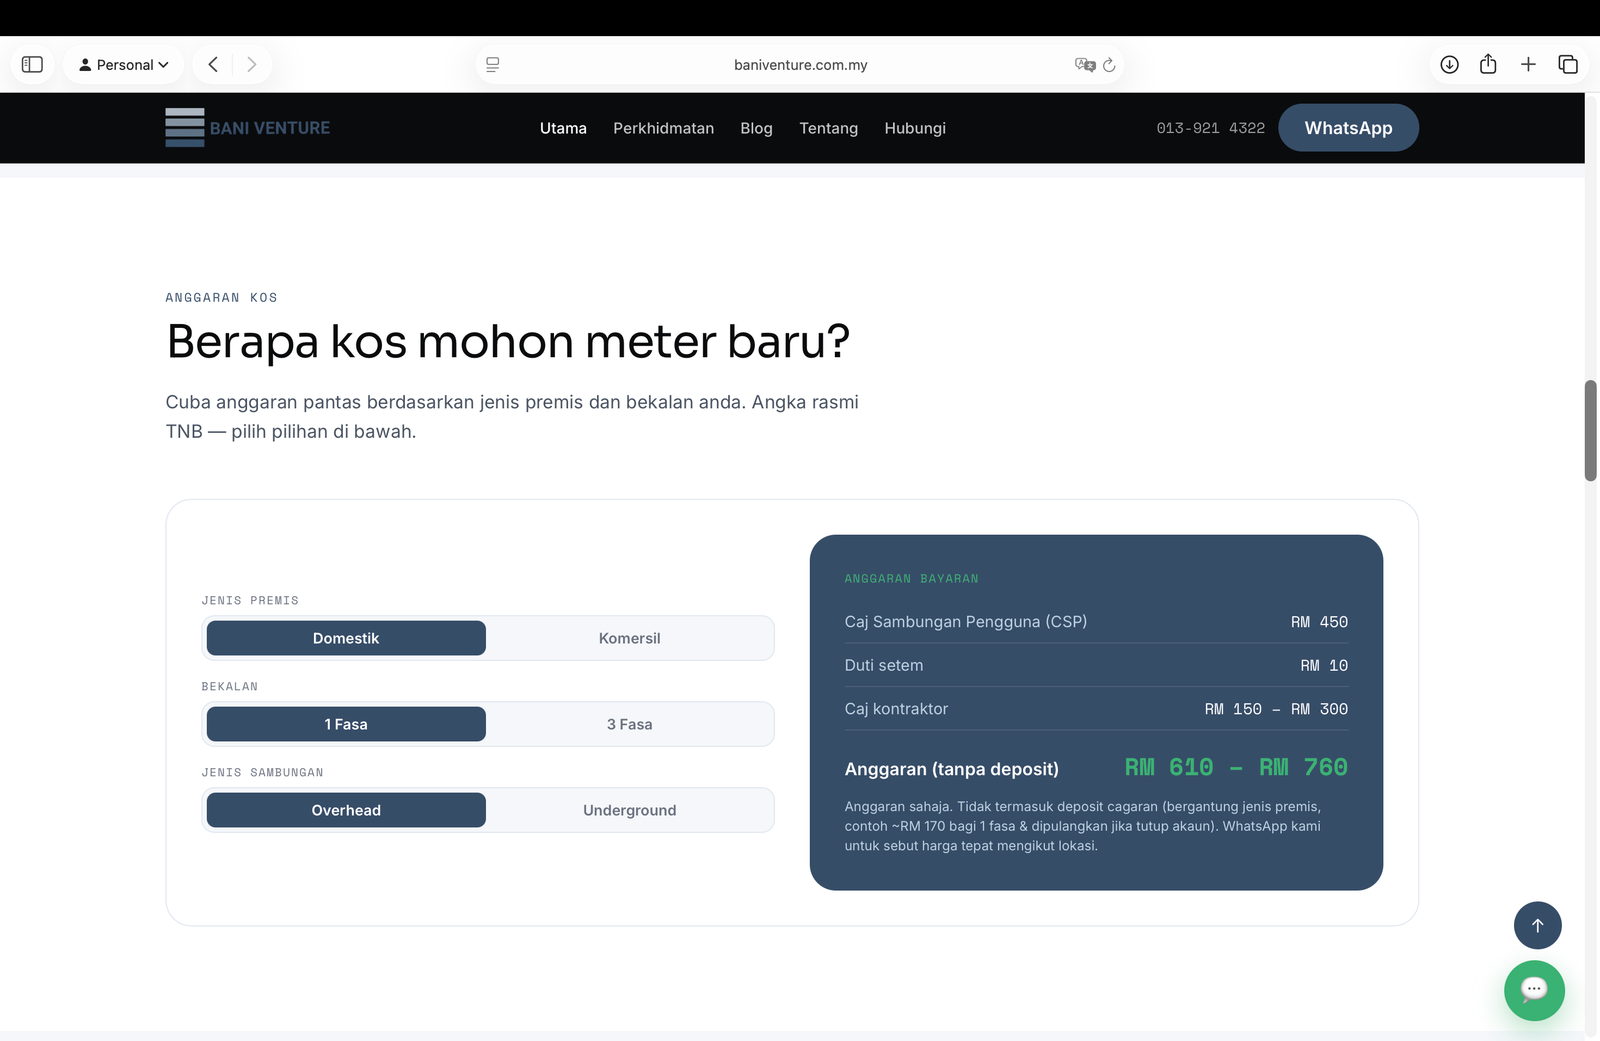Viewport: 1600px width, 1041px height.
Task: Open the share sheet icon
Action: (x=1488, y=64)
